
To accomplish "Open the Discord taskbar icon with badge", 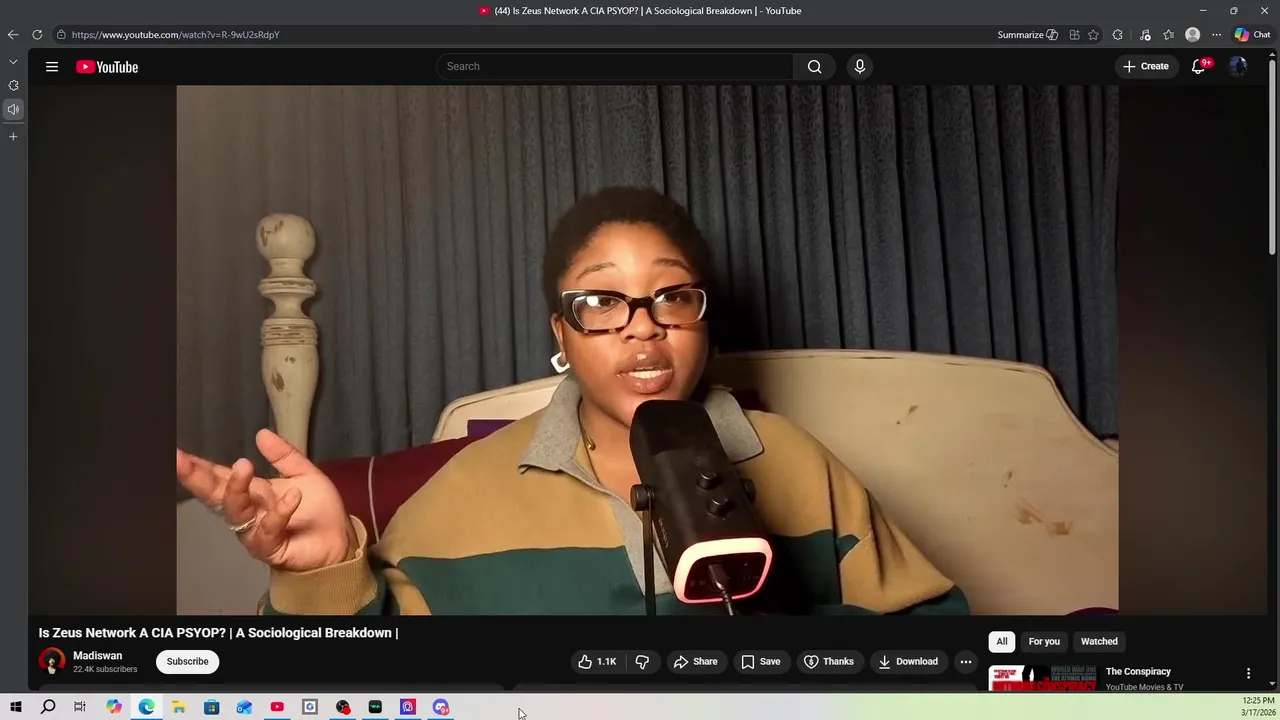I will (x=441, y=707).
